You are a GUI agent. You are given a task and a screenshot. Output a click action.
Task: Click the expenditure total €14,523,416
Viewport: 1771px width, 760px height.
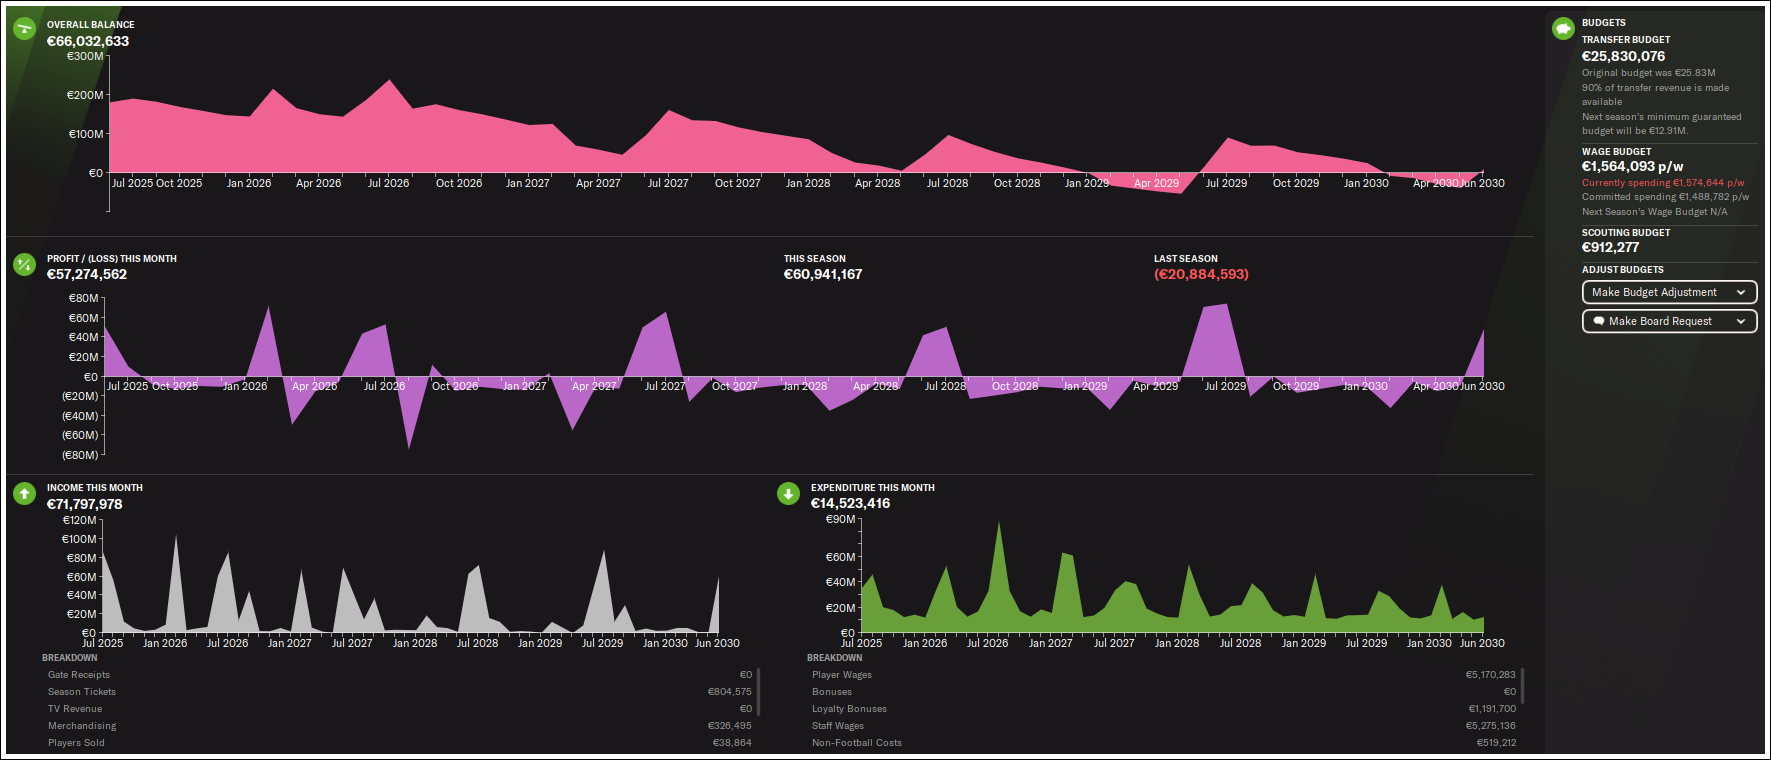850,503
